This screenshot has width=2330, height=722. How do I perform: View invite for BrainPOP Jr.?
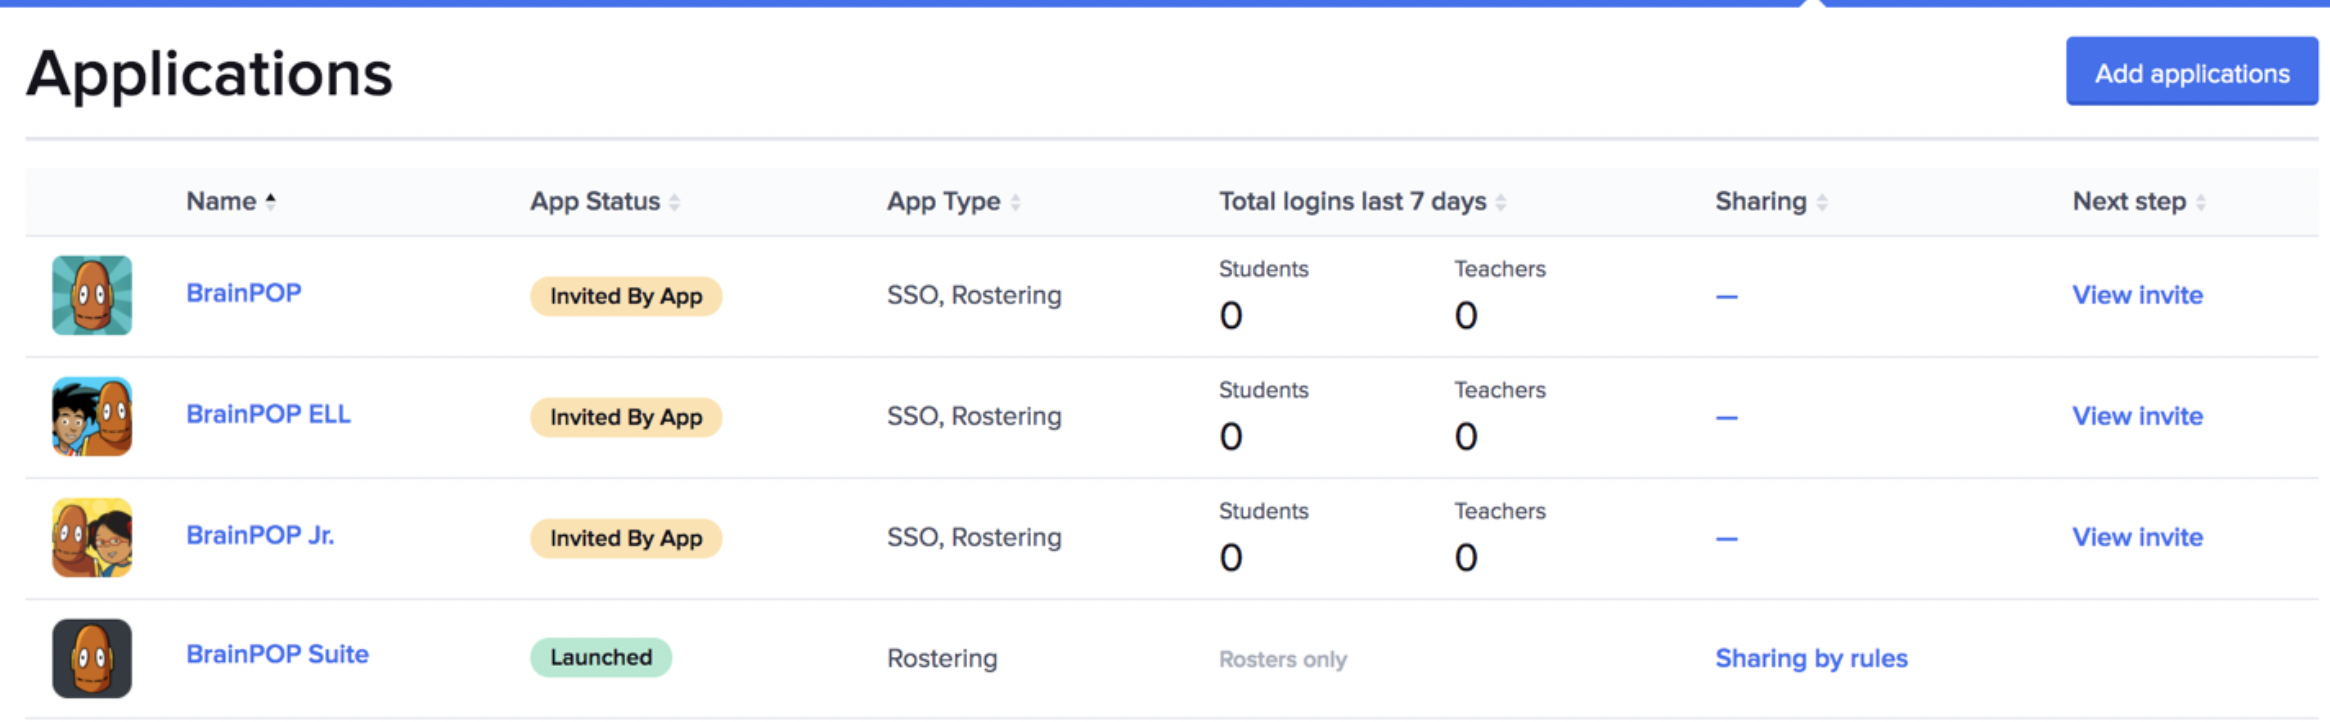click(x=2137, y=537)
